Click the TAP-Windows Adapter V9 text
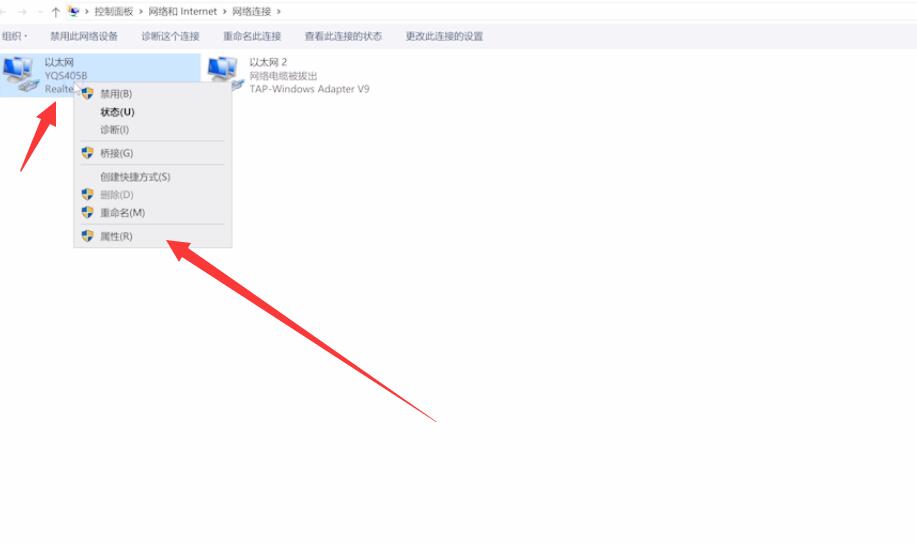The height and width of the screenshot is (543, 917). (309, 89)
